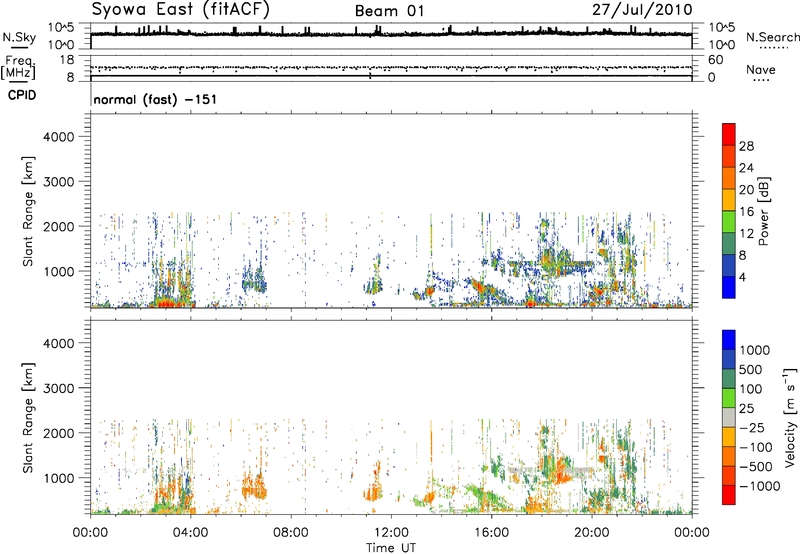
Task: Click the '1000' velocity colorbar tick
Action: (x=755, y=350)
